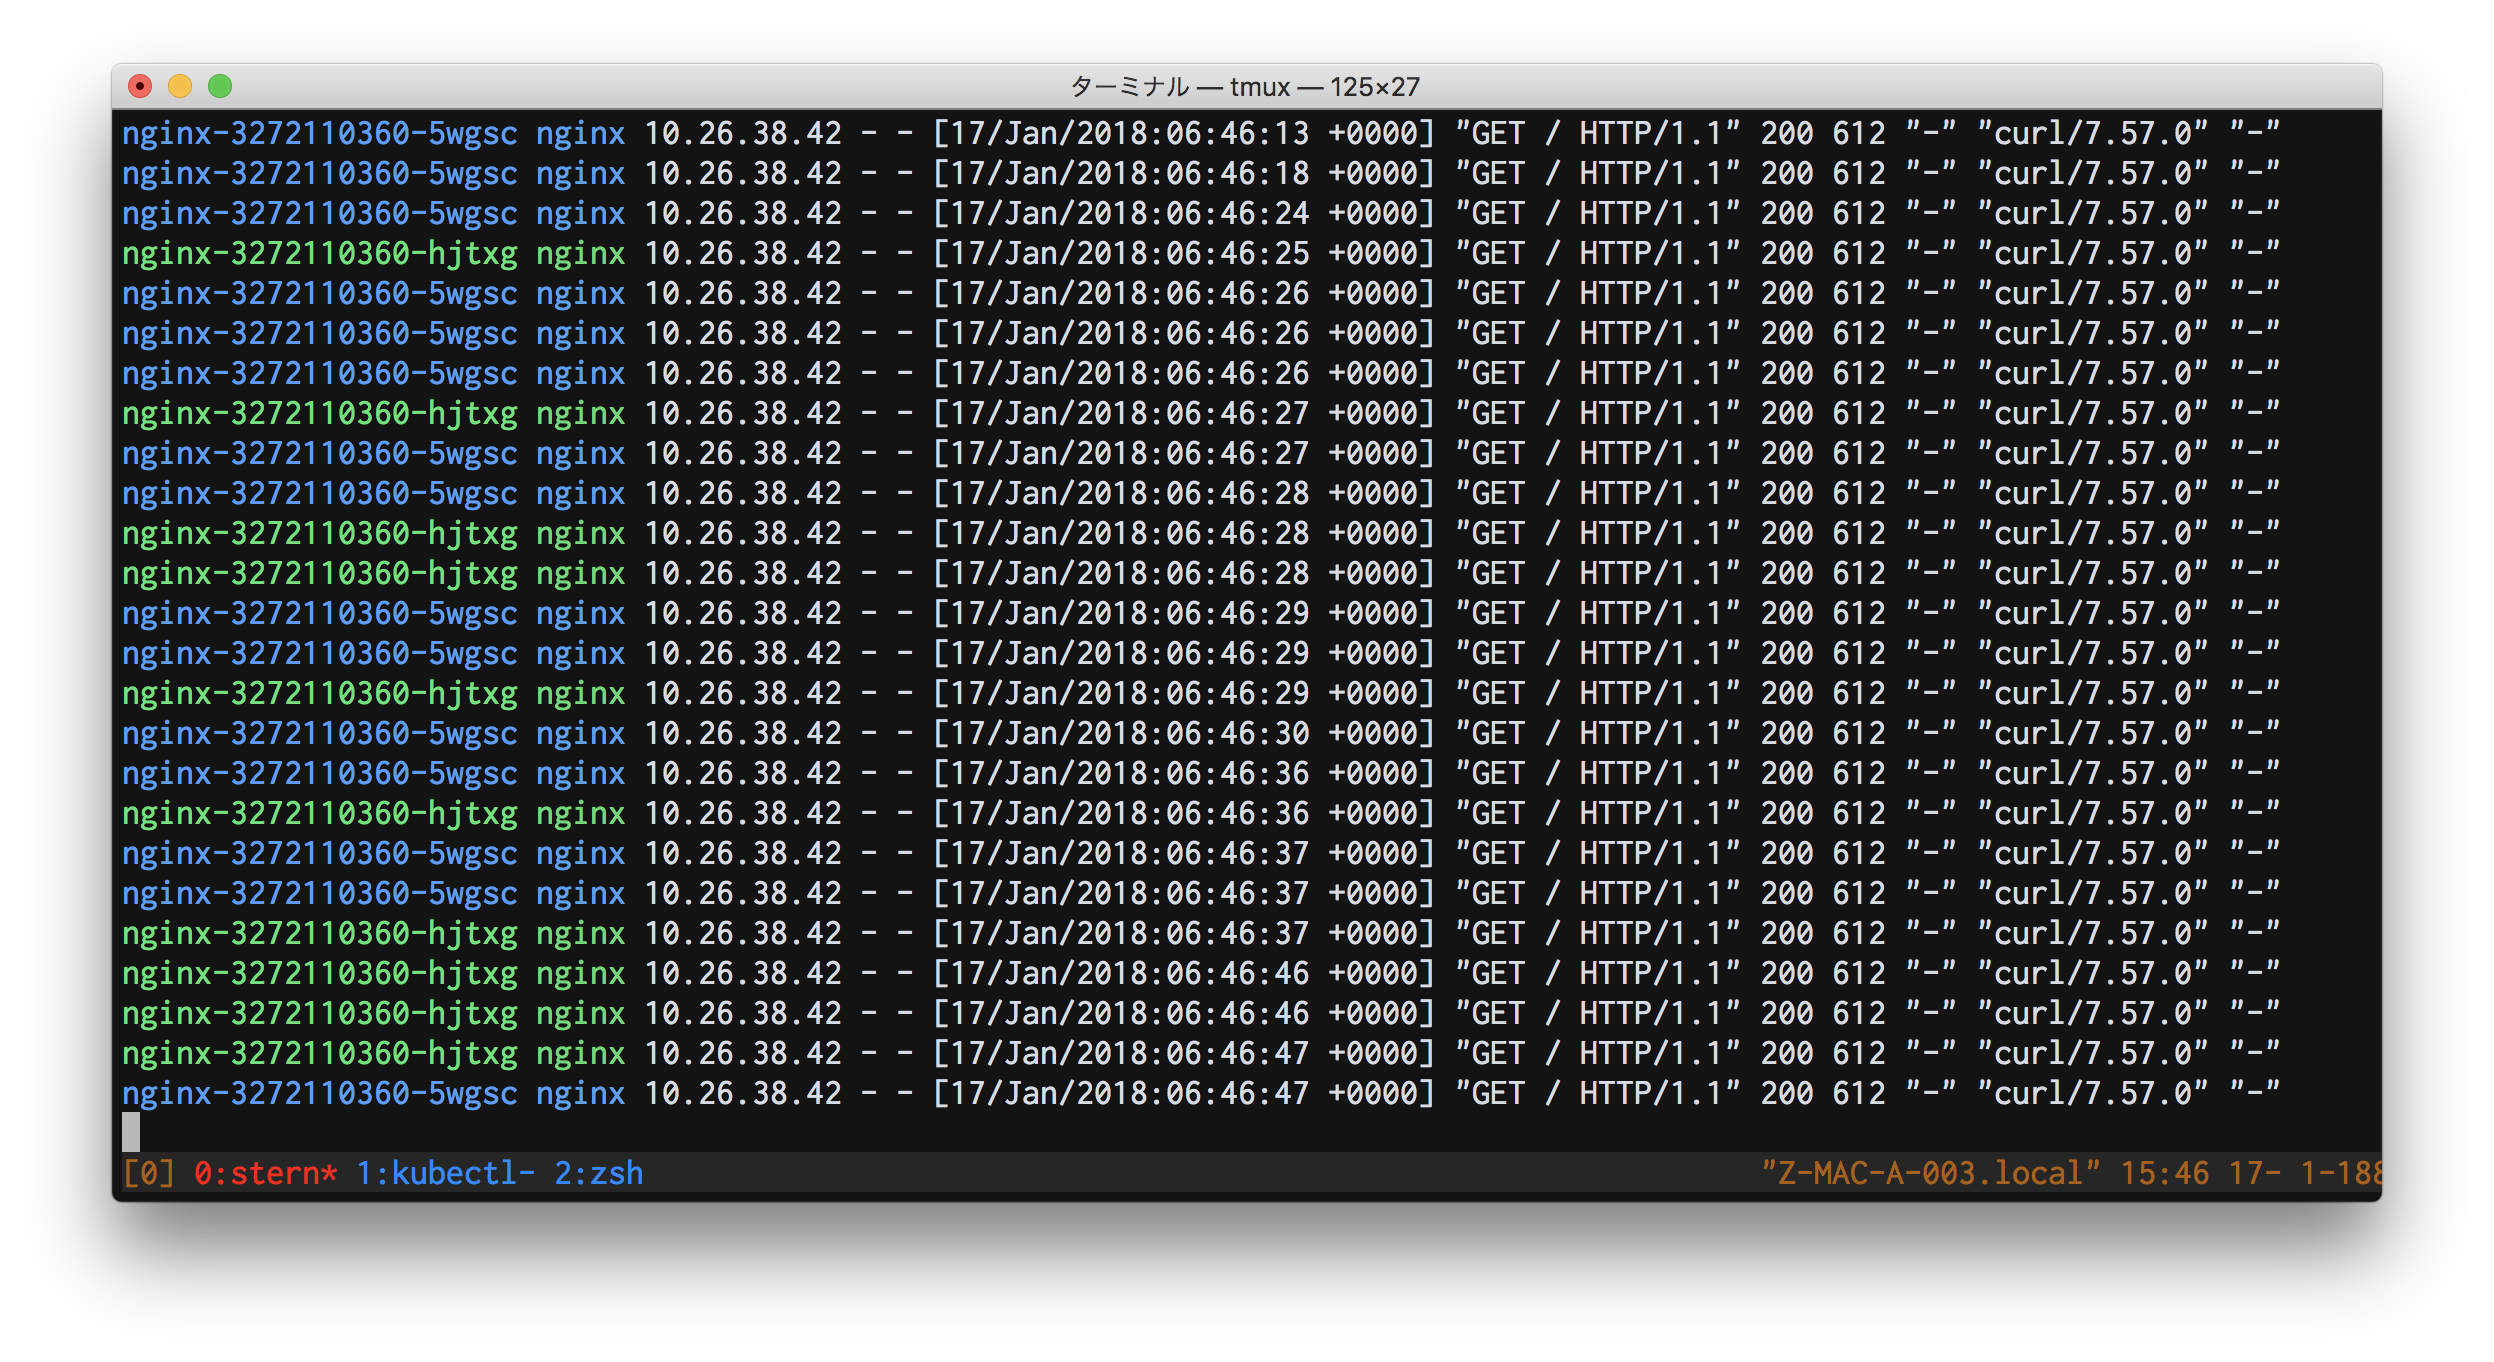
Task: Click the green hjtxg pod name at 06:46:25
Action: pos(320,253)
